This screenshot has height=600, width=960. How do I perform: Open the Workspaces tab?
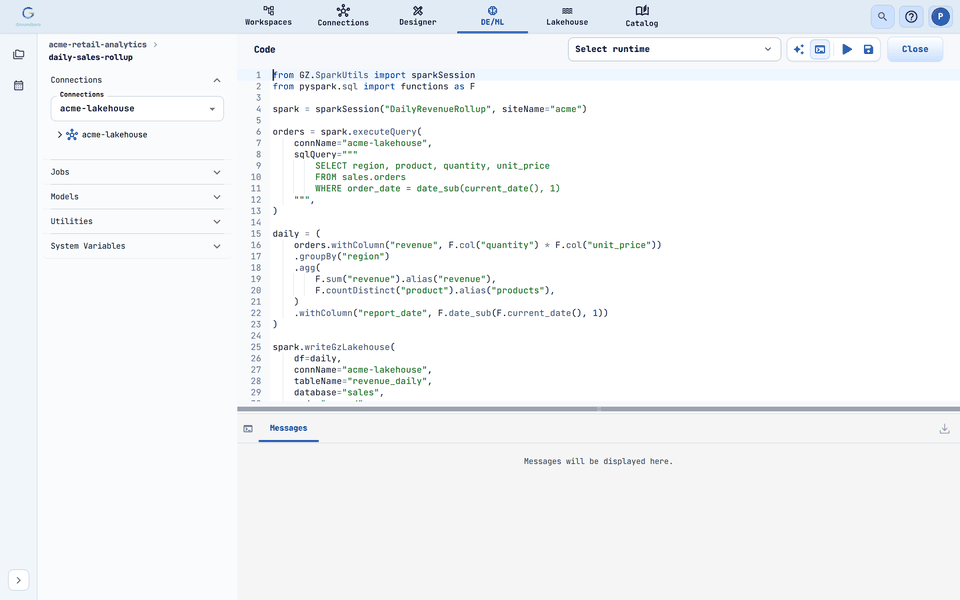(268, 16)
